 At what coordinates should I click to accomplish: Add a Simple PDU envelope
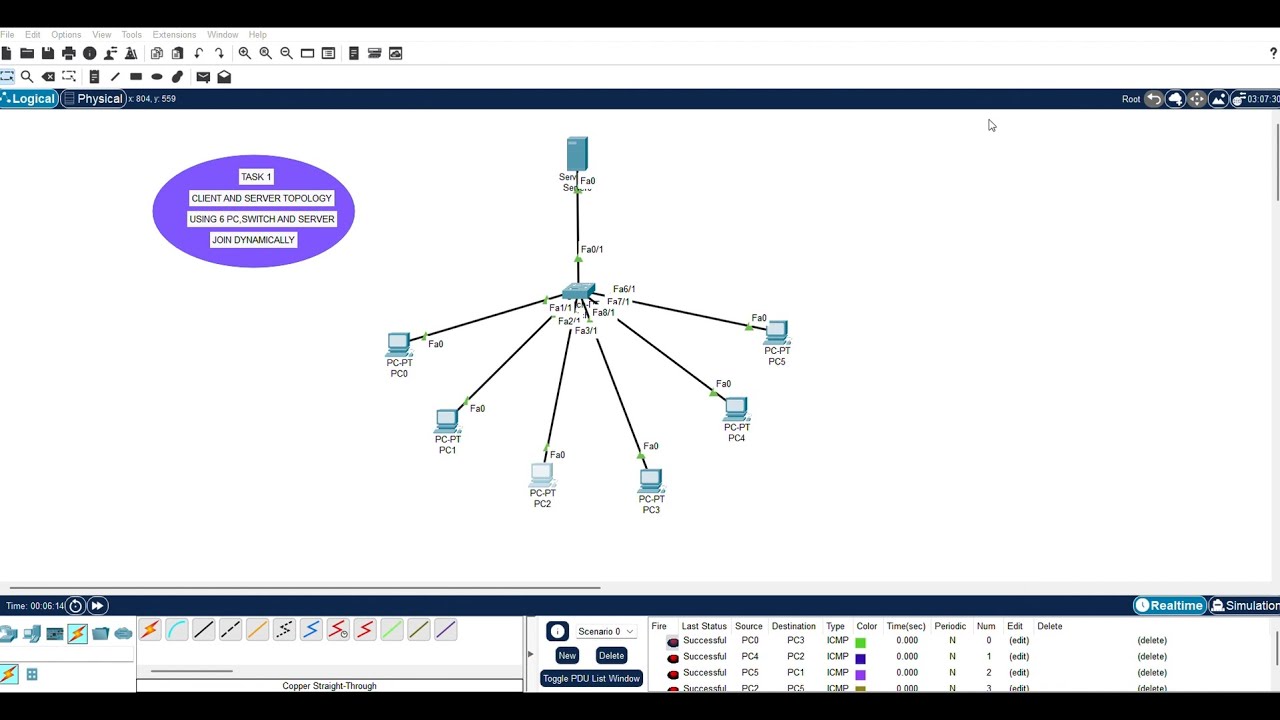(x=203, y=77)
